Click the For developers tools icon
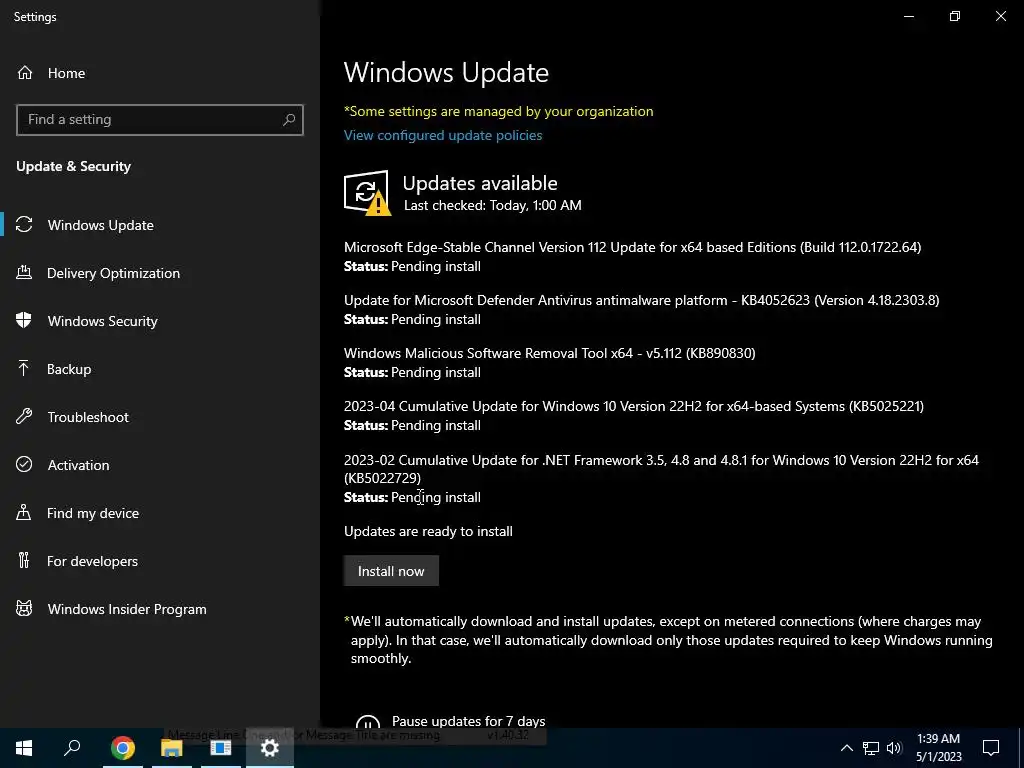 point(24,560)
